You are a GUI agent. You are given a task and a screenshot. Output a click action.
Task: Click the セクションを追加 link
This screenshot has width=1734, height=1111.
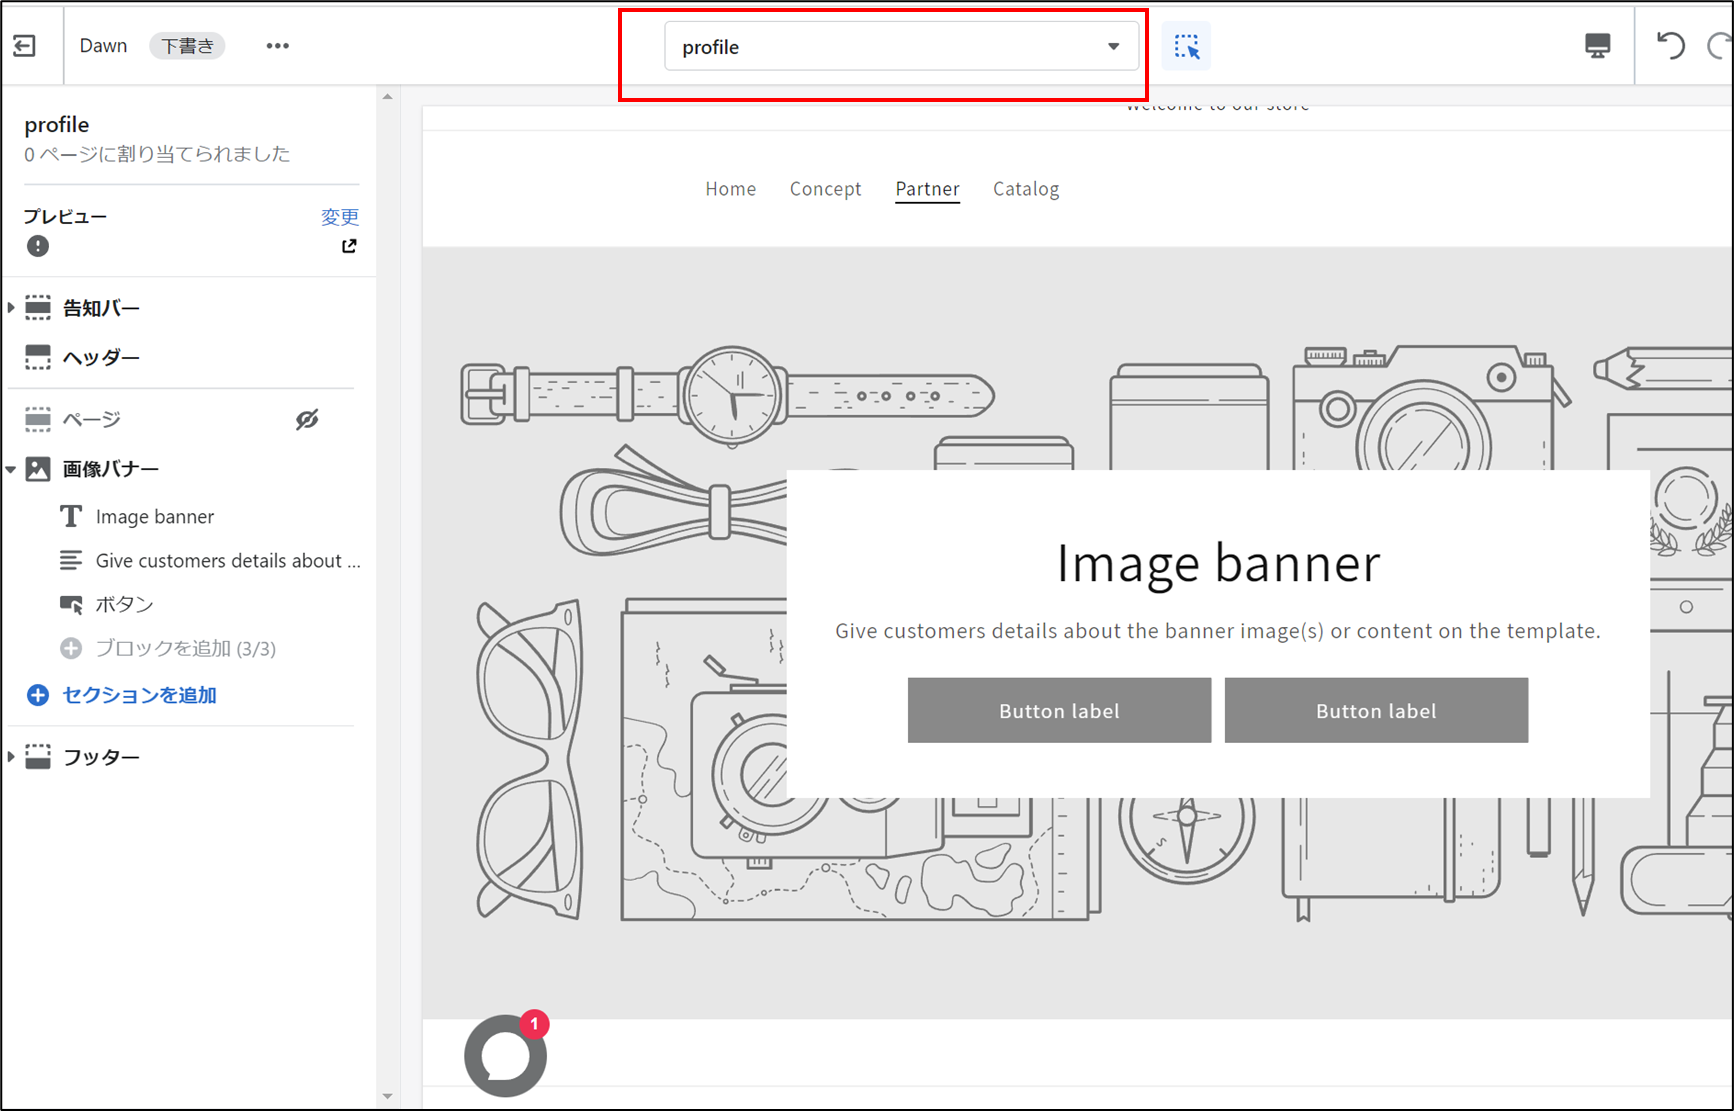point(140,696)
